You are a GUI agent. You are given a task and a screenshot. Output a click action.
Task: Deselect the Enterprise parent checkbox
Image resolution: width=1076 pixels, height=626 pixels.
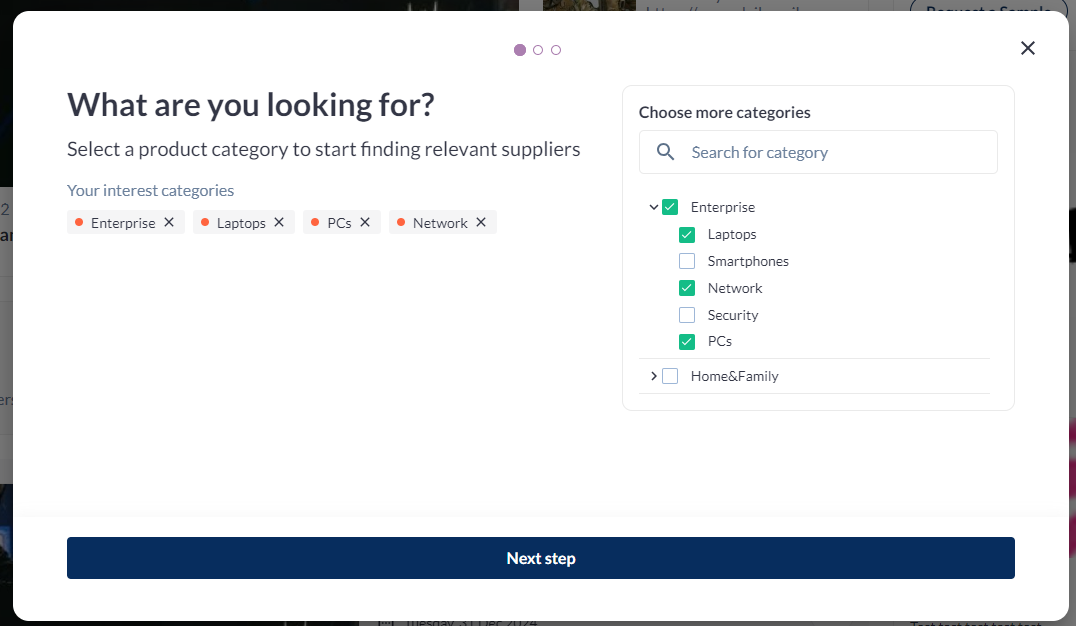pos(670,207)
